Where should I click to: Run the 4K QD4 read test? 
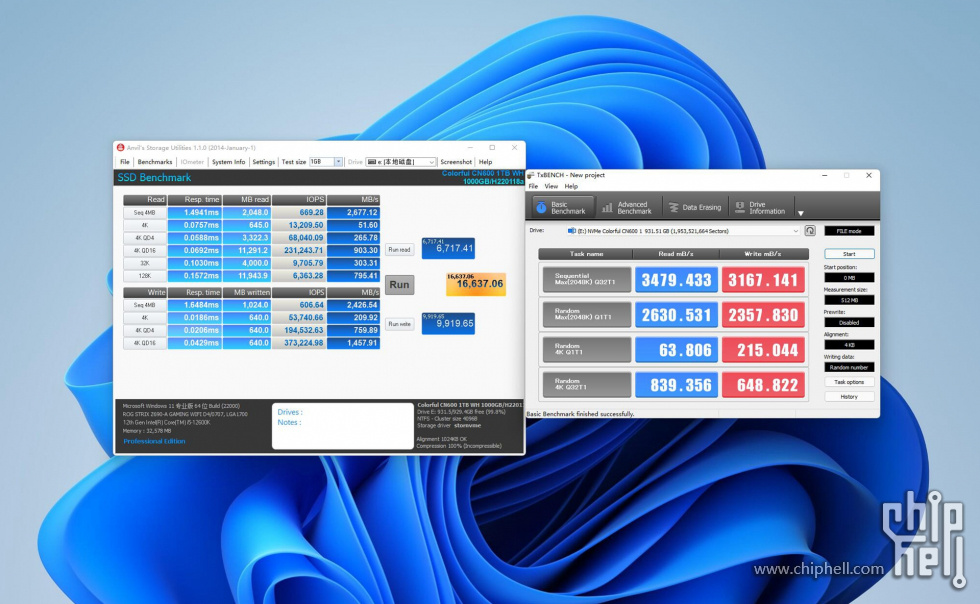pos(144,238)
